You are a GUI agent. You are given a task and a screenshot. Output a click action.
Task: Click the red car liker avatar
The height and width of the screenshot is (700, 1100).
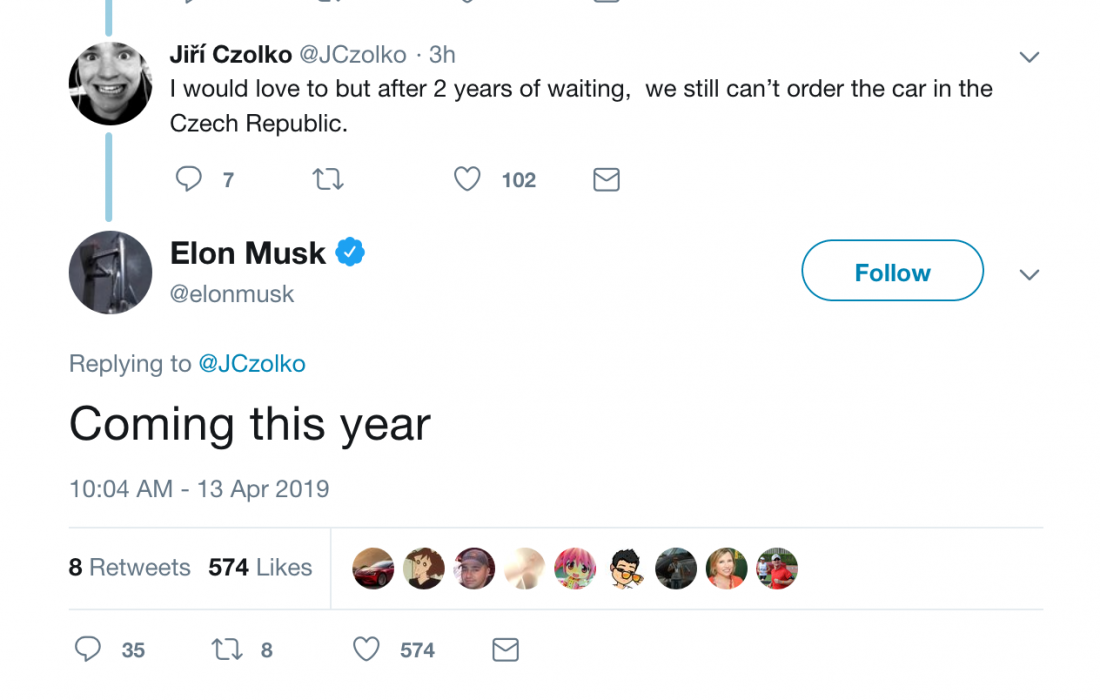(373, 568)
